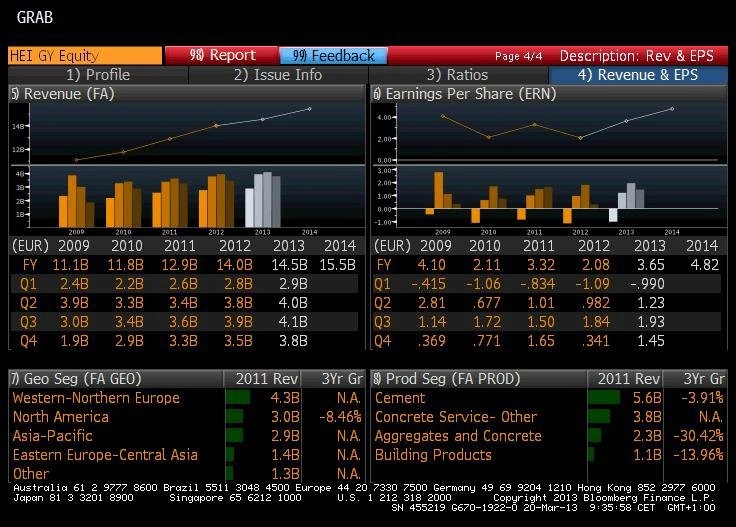Click the FY 2011 EPS value 3.32

[541, 265]
